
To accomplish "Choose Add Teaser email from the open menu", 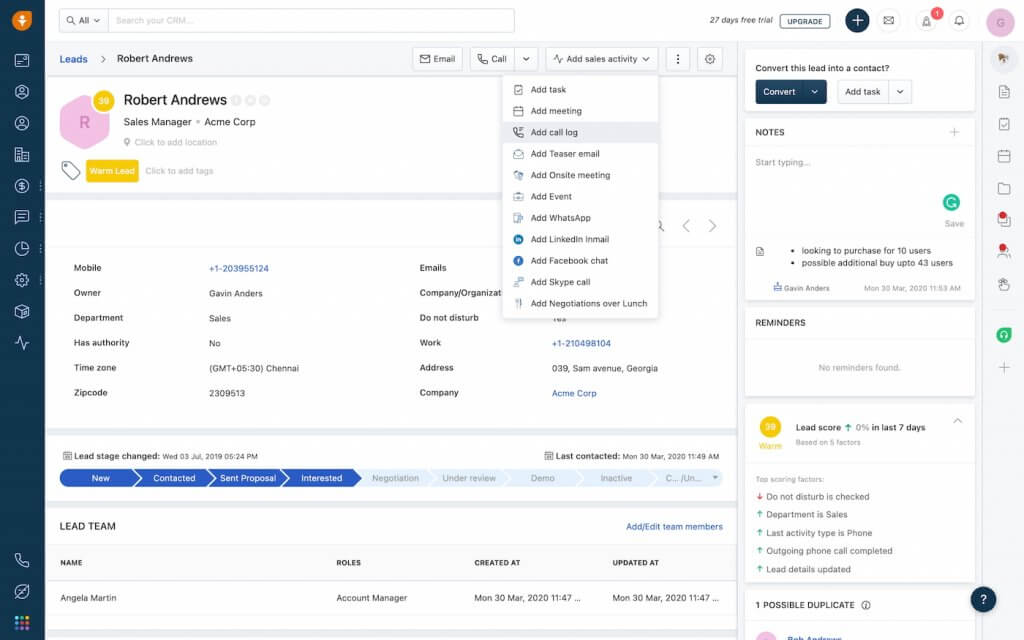I will 563,154.
